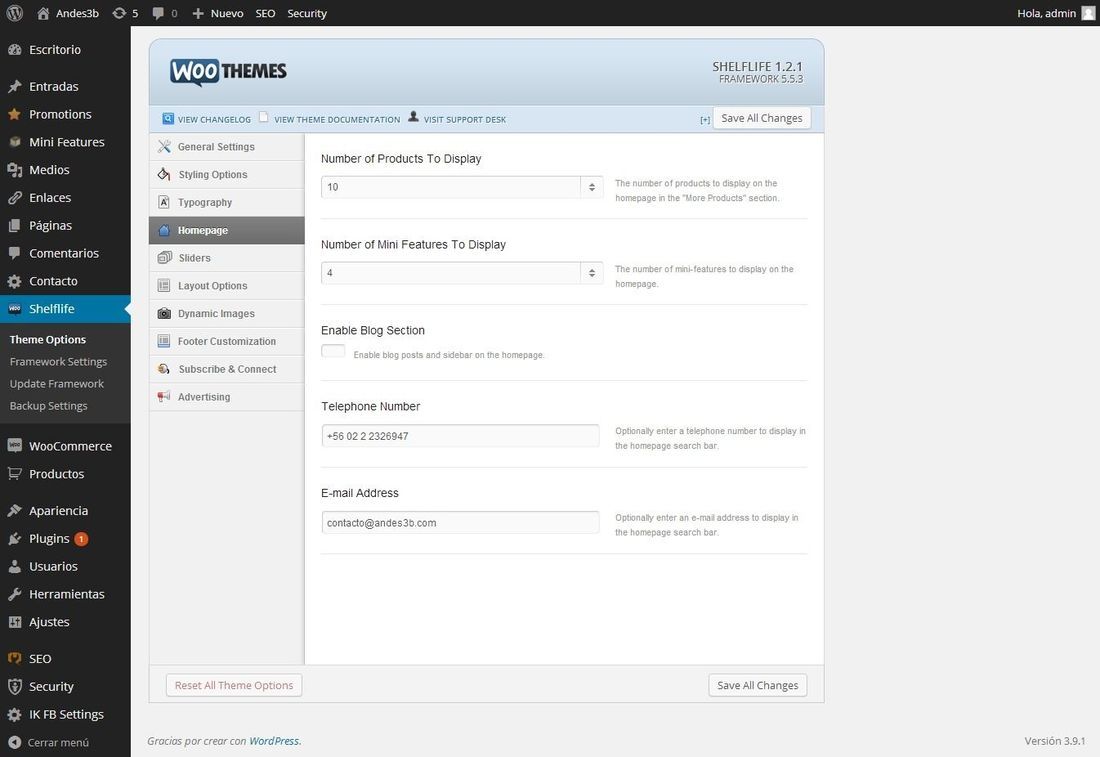Switch to the Typography tab
This screenshot has width=1100, height=757.
tap(227, 202)
